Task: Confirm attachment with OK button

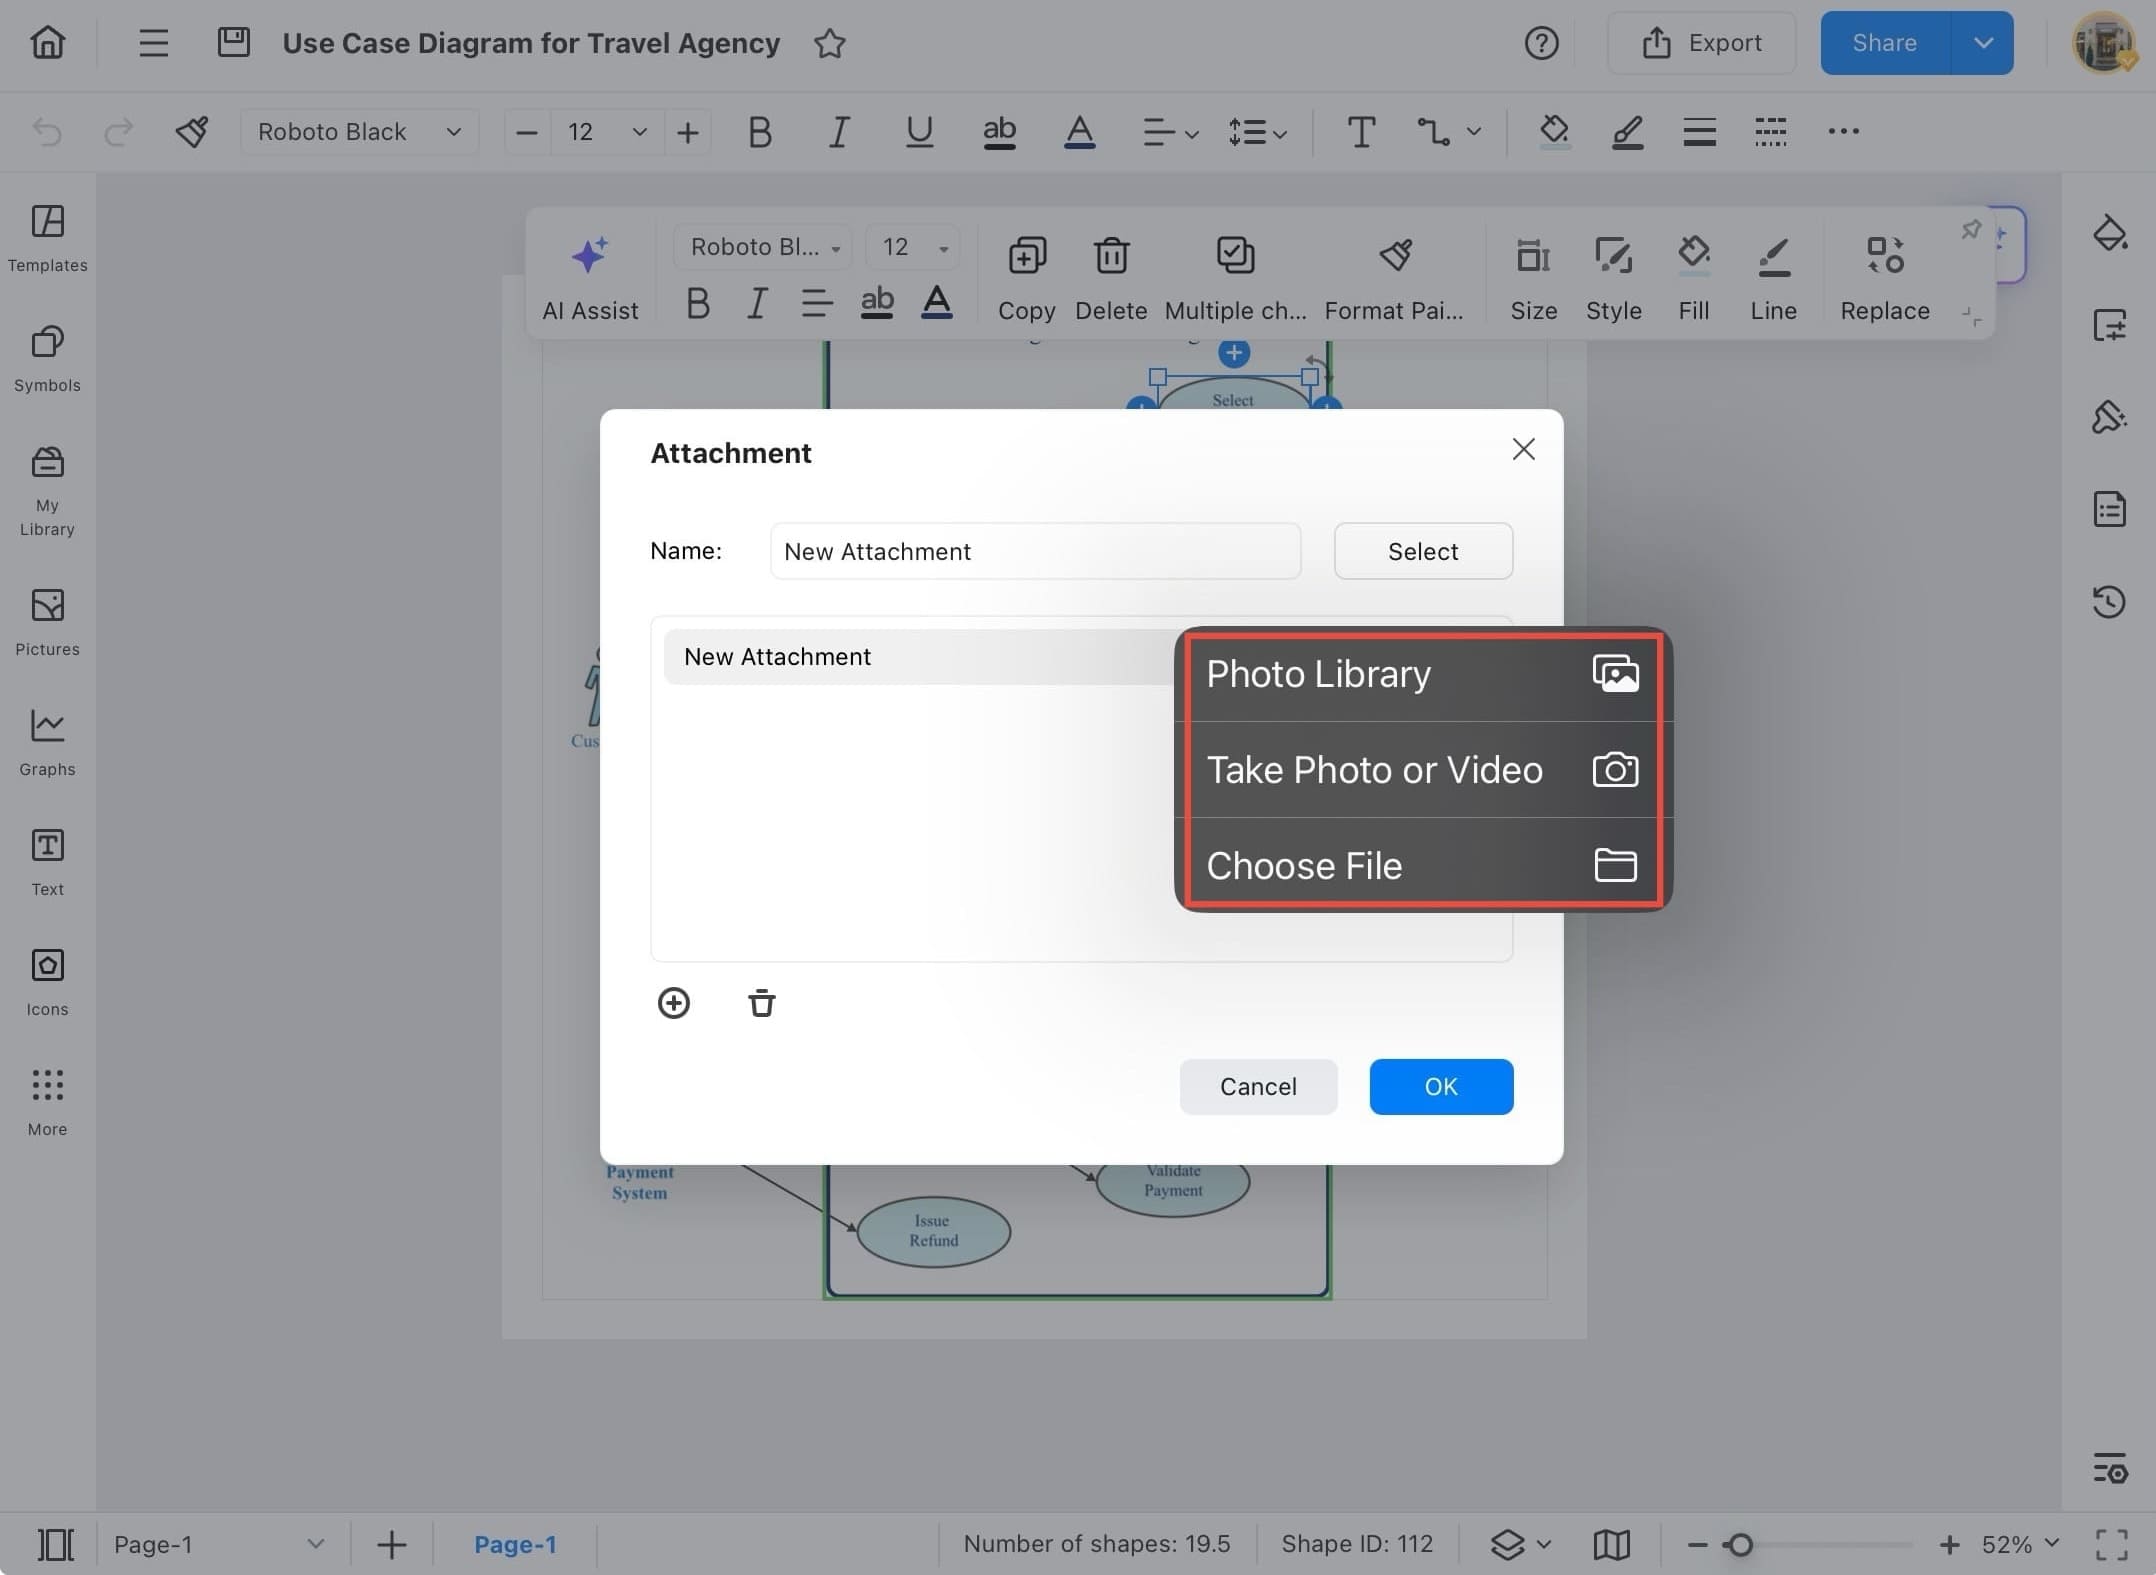Action: [1440, 1086]
